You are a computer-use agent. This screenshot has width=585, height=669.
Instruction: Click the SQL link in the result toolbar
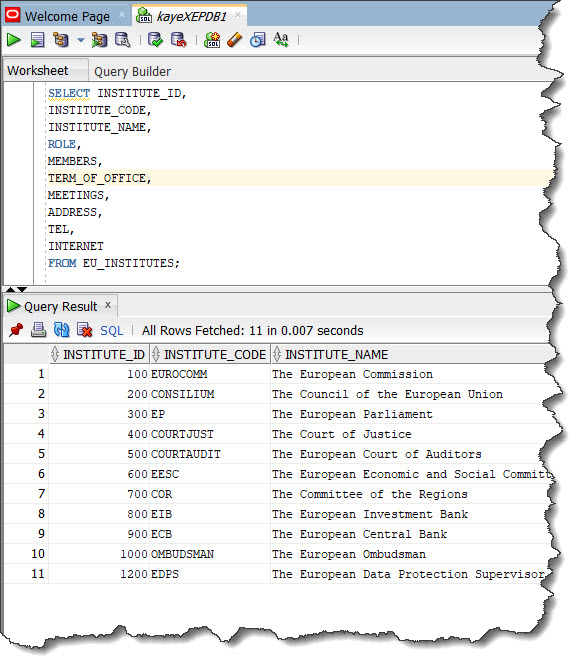pyautogui.click(x=111, y=331)
